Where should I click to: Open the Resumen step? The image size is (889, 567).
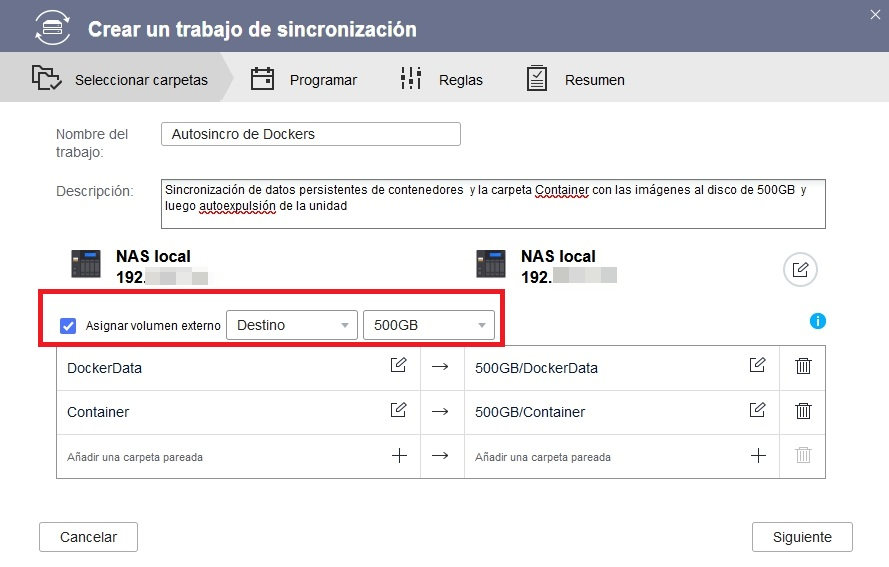575,80
